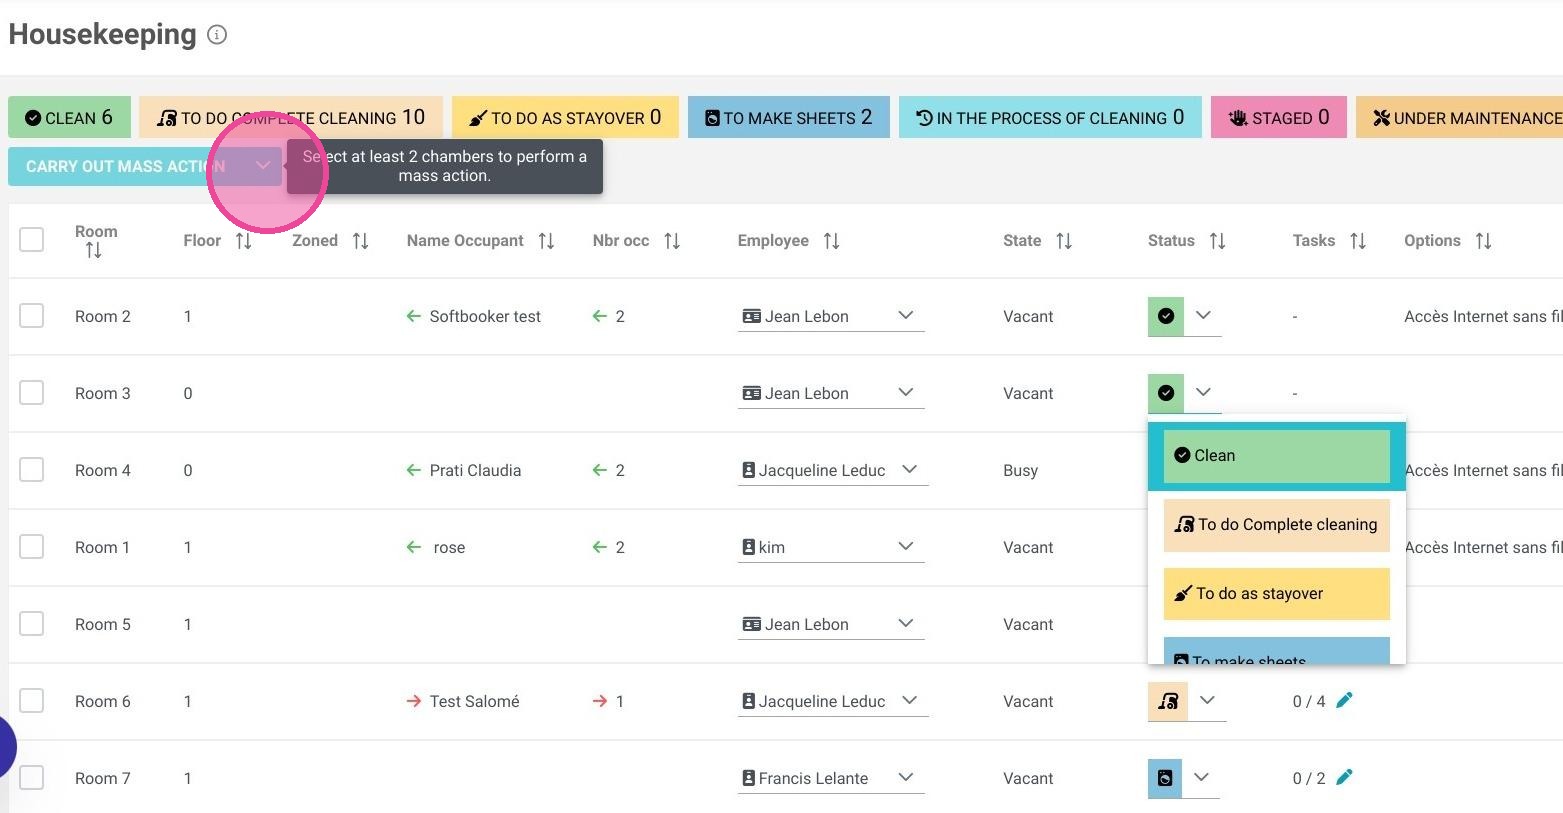Click Room 6 complete cleaning status icon
This screenshot has width=1563, height=813.
[x=1168, y=701]
